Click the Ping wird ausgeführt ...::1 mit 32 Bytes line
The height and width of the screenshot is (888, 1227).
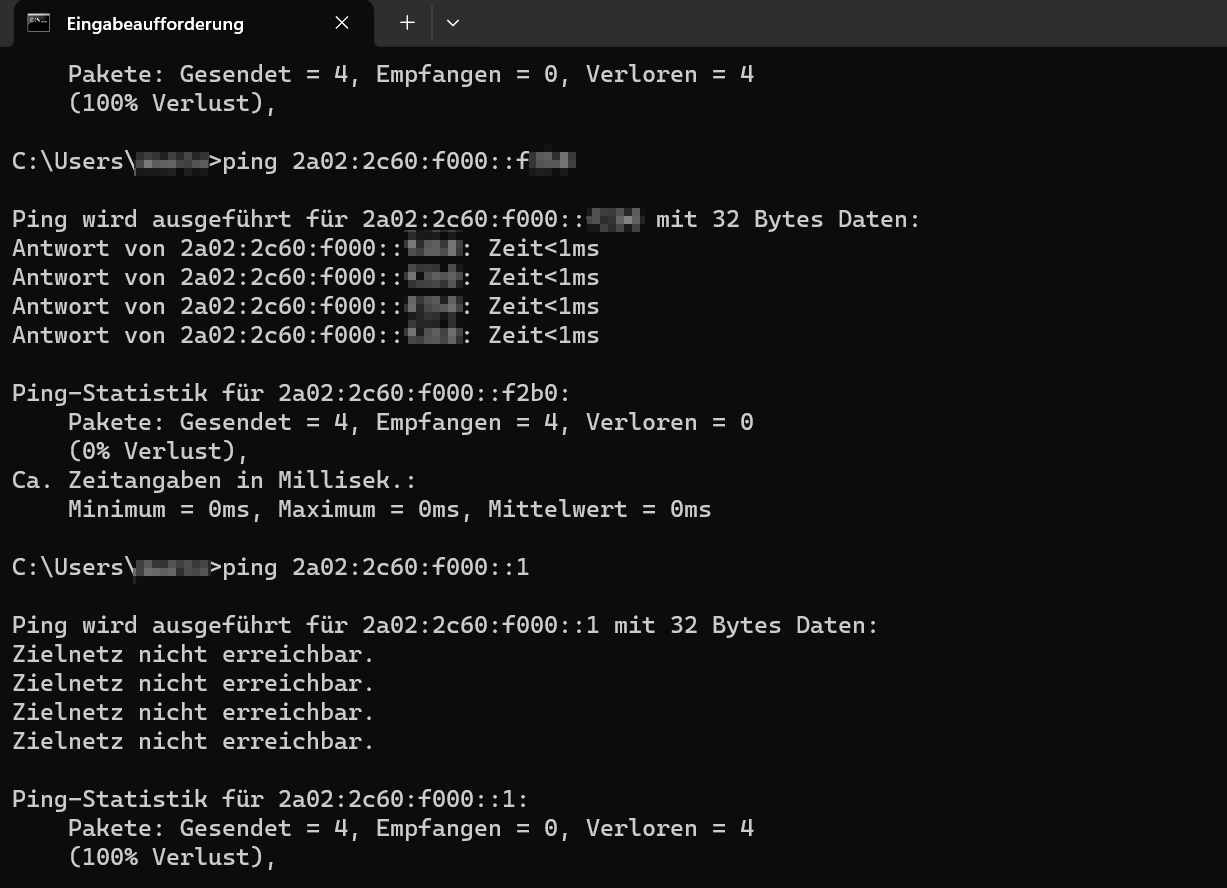click(x=445, y=625)
